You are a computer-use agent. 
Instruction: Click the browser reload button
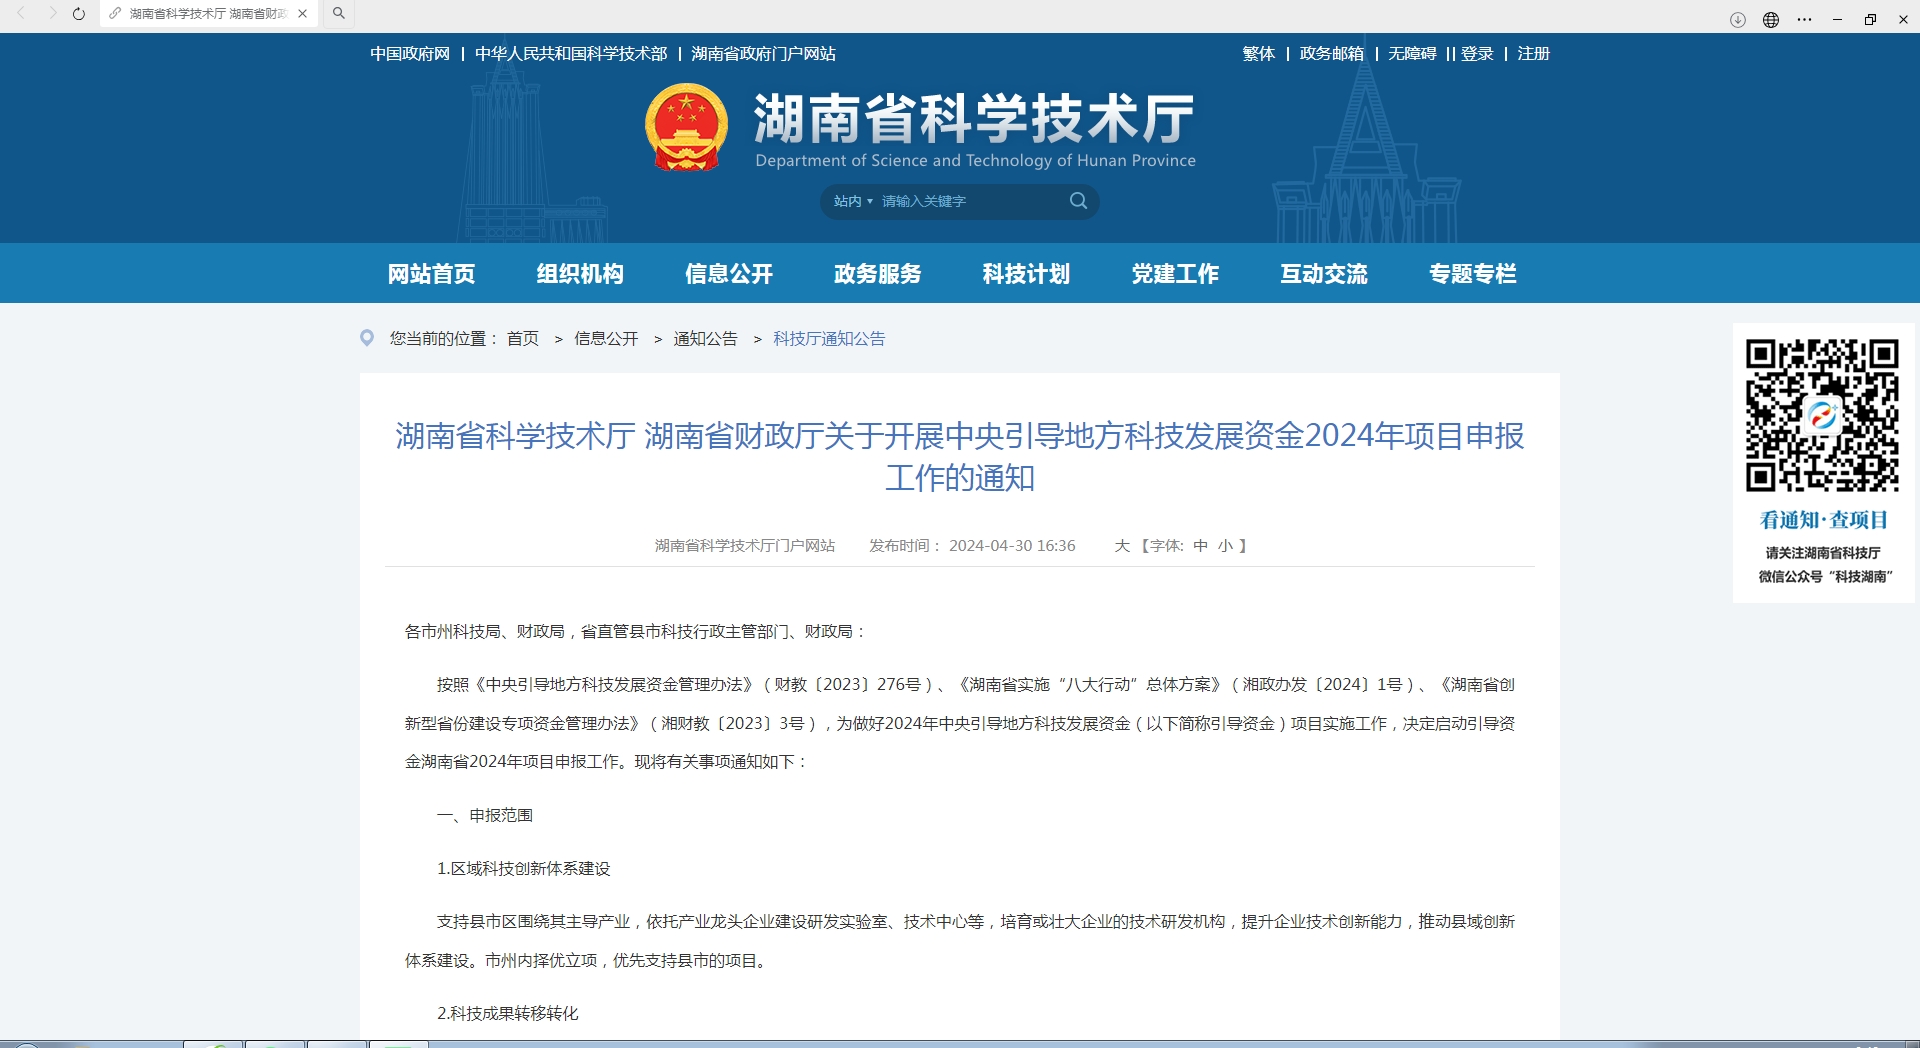tap(79, 14)
